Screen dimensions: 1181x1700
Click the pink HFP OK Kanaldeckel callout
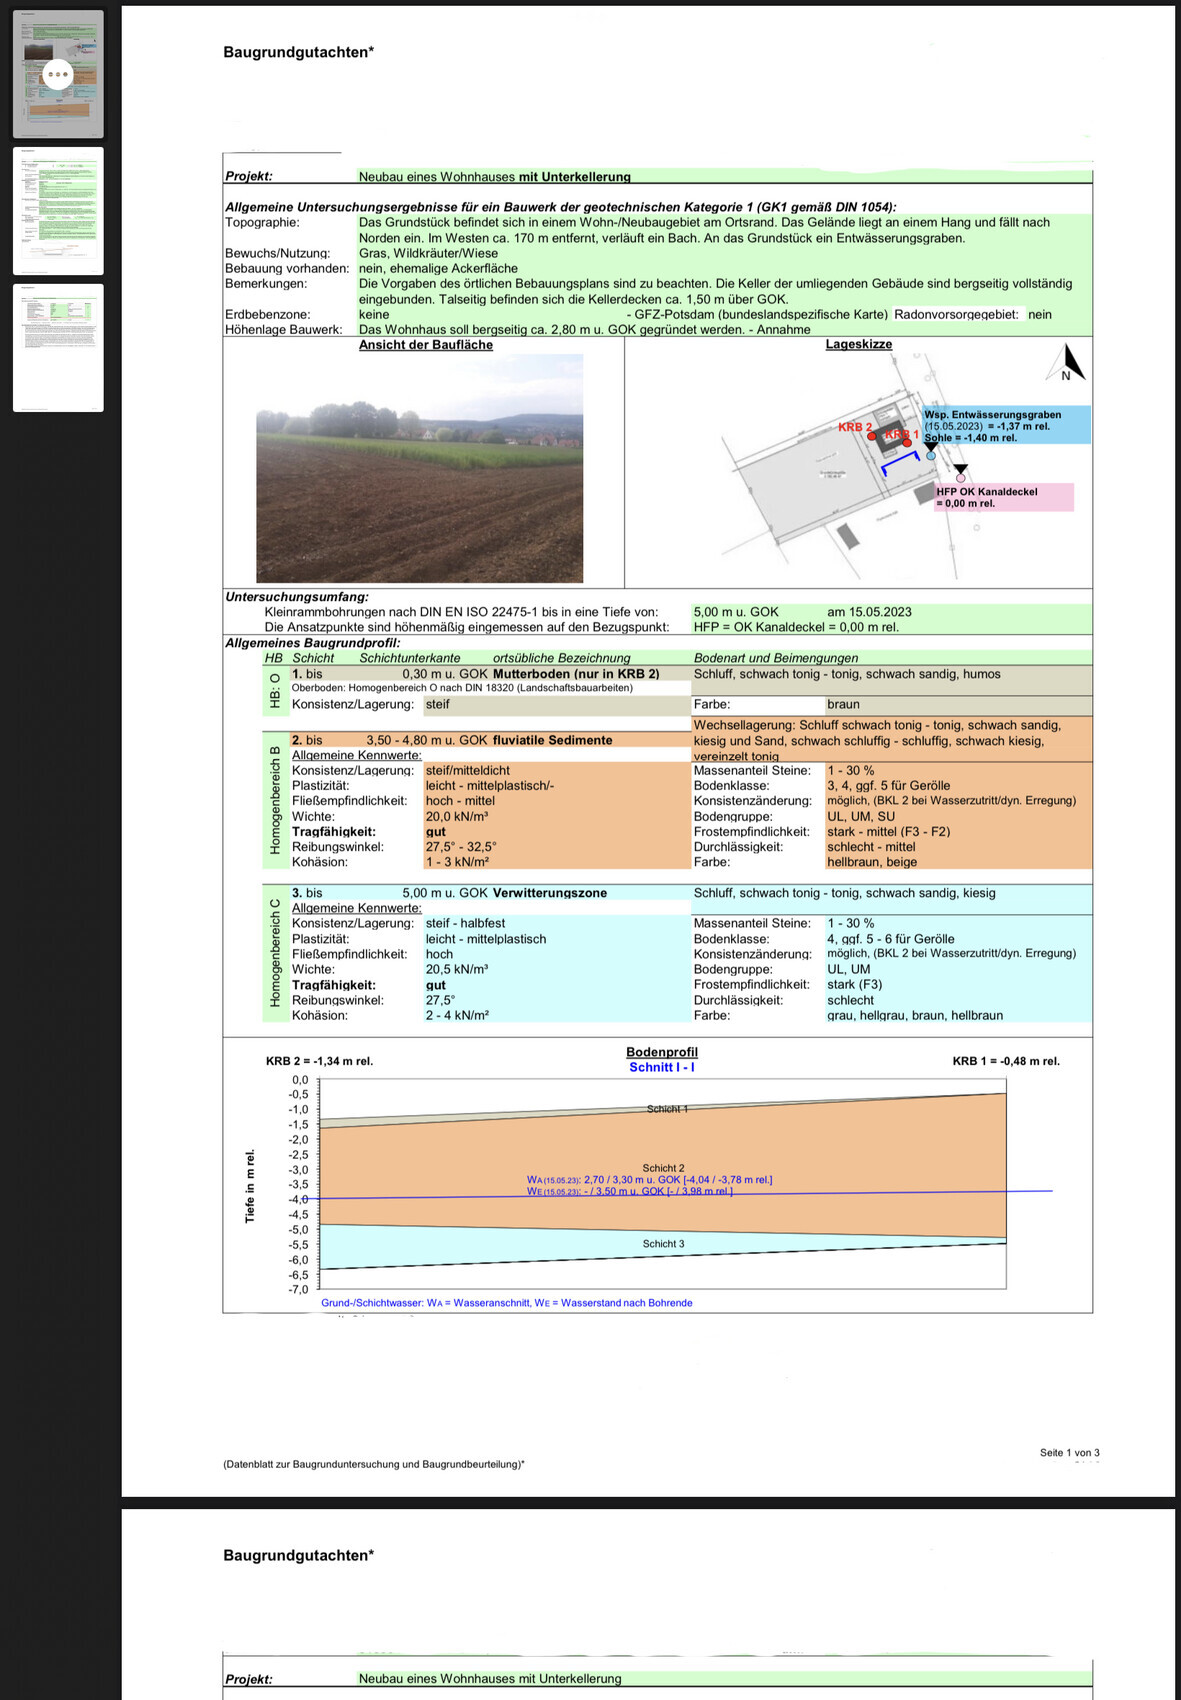[1003, 497]
